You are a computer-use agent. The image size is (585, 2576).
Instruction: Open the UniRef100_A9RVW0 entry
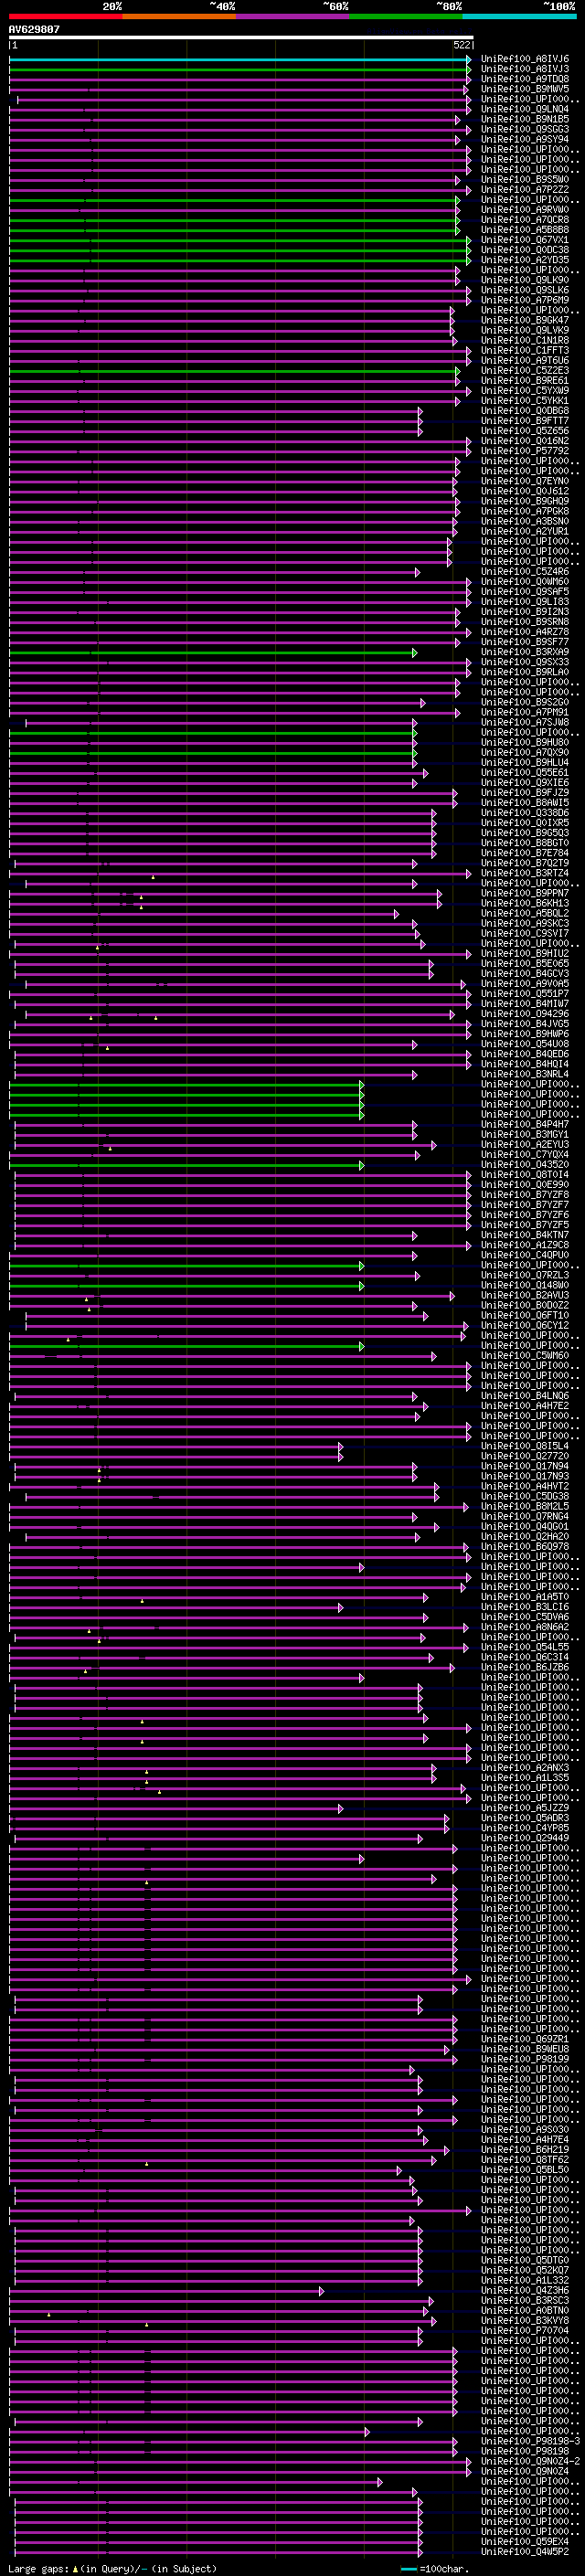click(525, 210)
